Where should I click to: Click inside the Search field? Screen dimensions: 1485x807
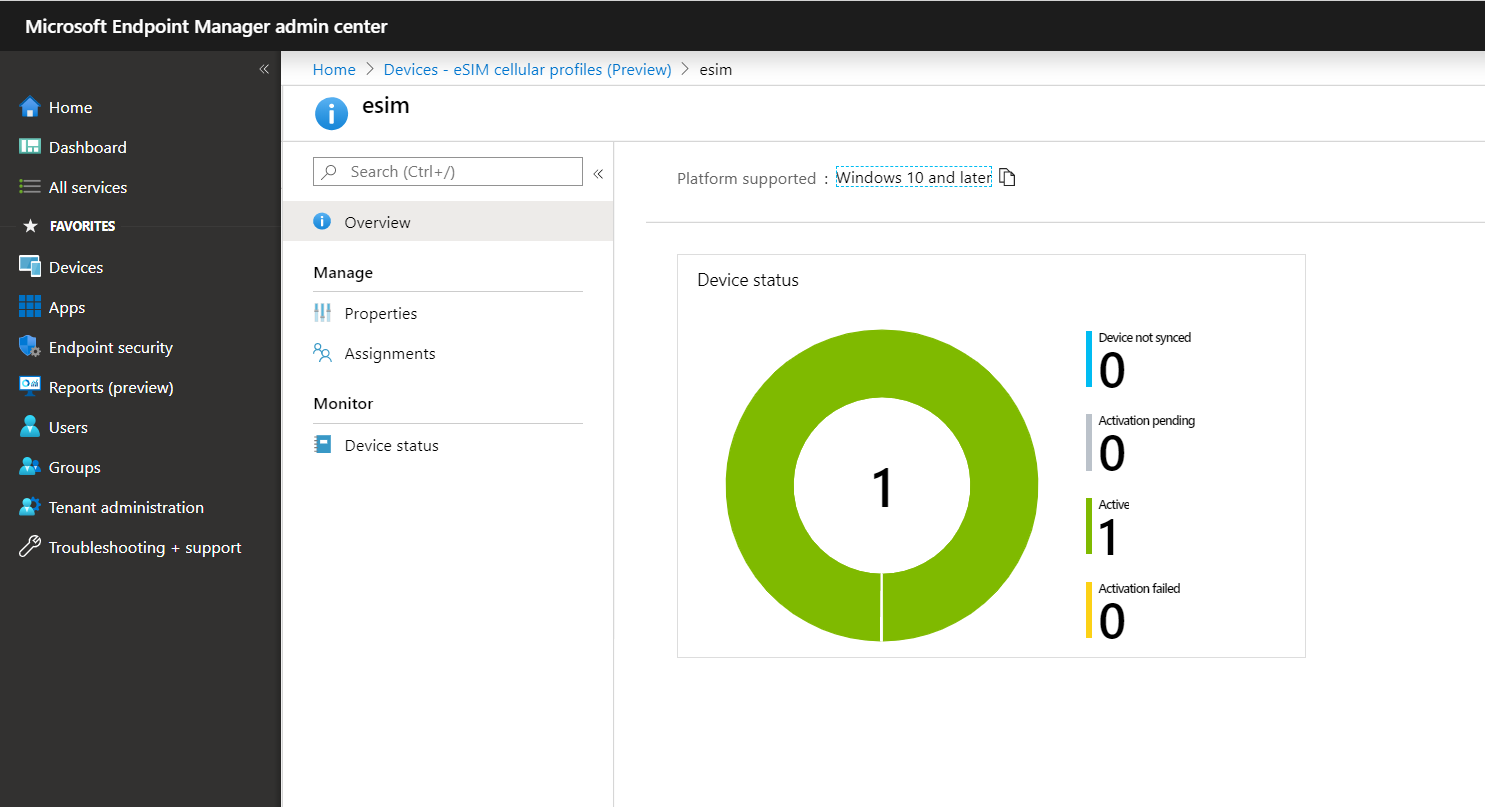pyautogui.click(x=447, y=172)
